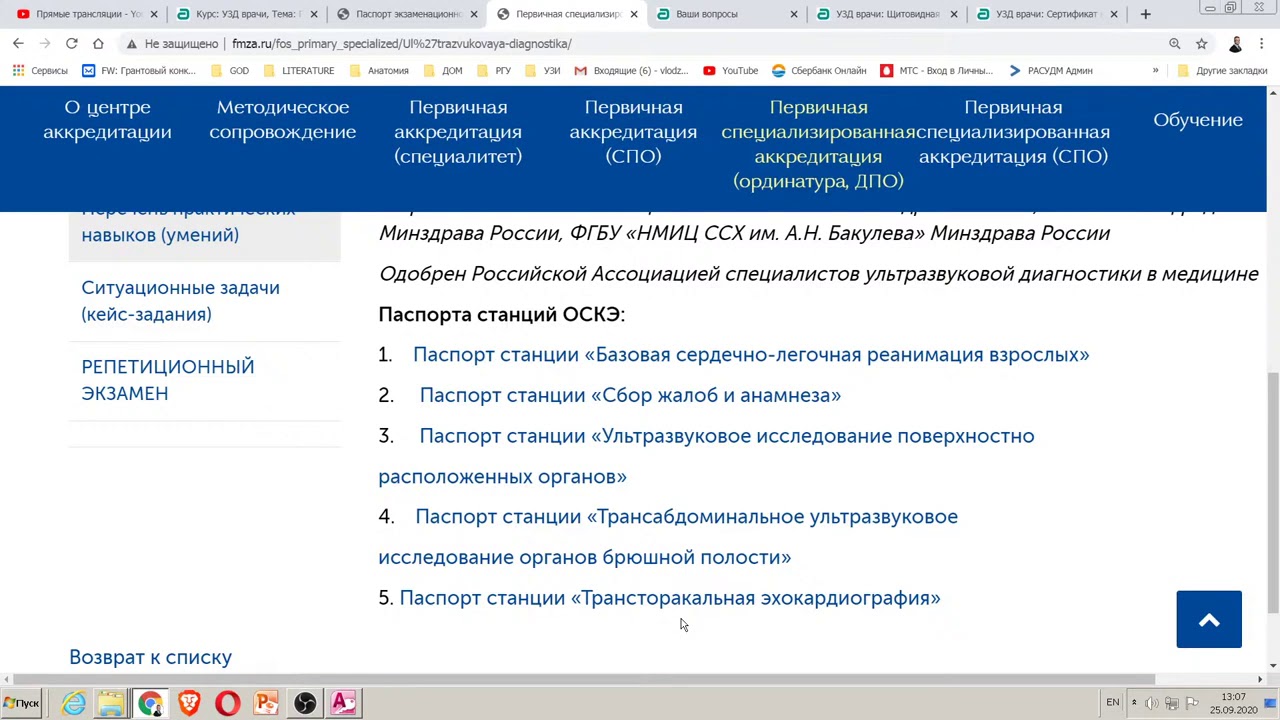The width and height of the screenshot is (1280, 720).
Task: Open the 'Анатомия' bookmarks folder
Action: 378,70
